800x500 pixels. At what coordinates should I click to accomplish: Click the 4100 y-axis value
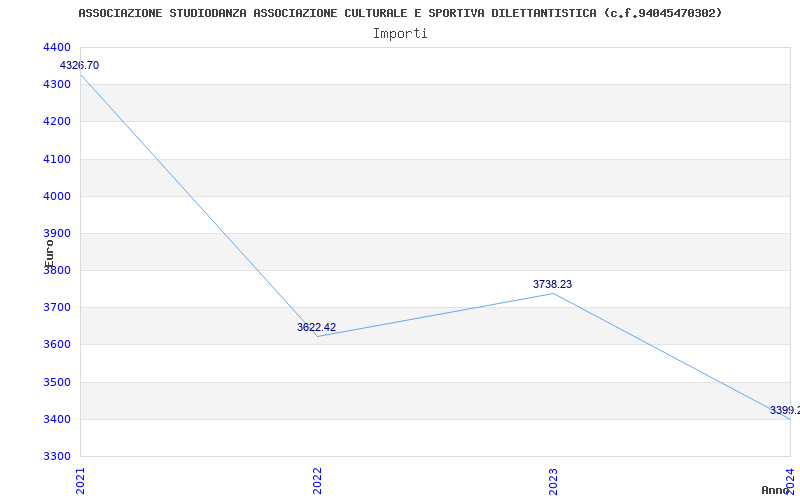click(x=56, y=159)
